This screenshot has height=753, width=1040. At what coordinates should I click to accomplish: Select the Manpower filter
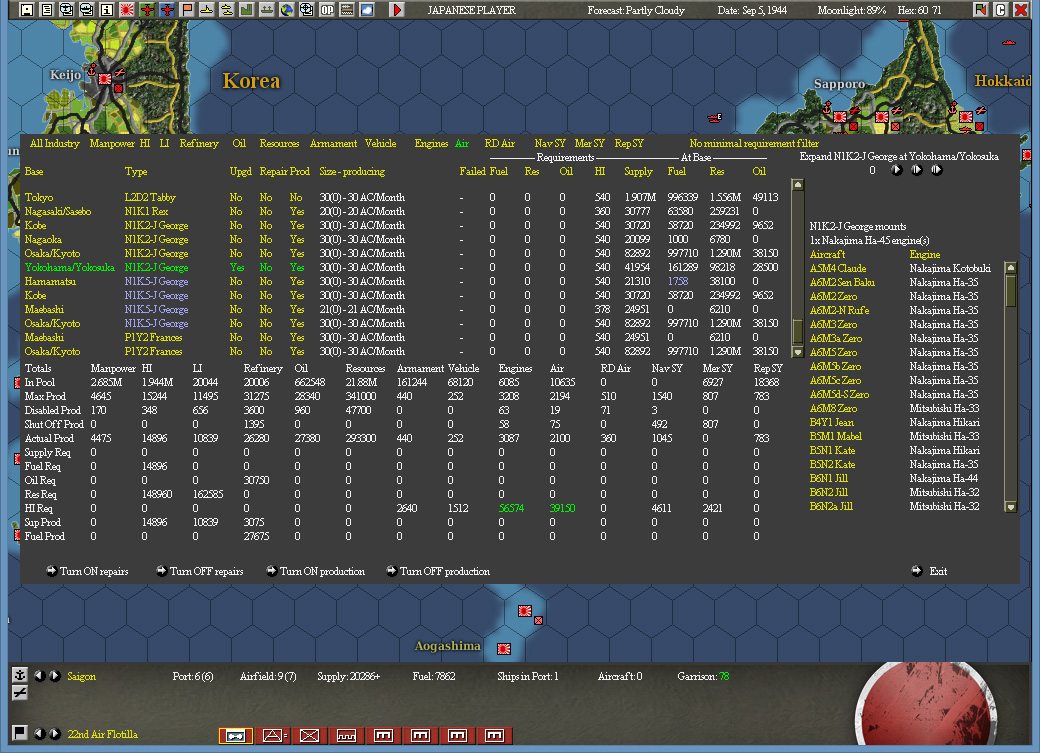pyautogui.click(x=112, y=143)
